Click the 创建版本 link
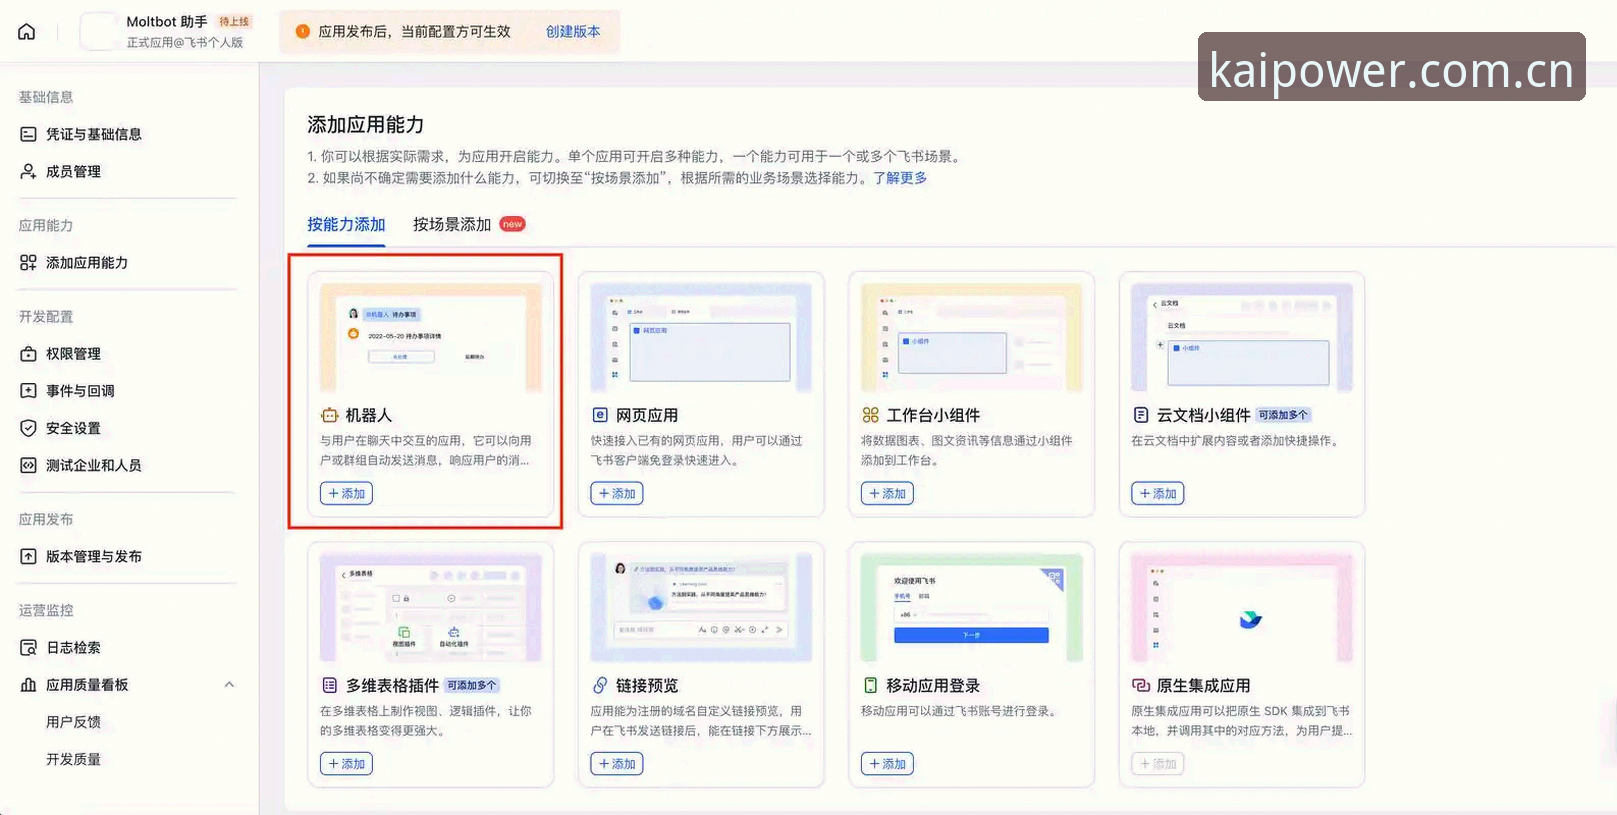 (x=573, y=31)
